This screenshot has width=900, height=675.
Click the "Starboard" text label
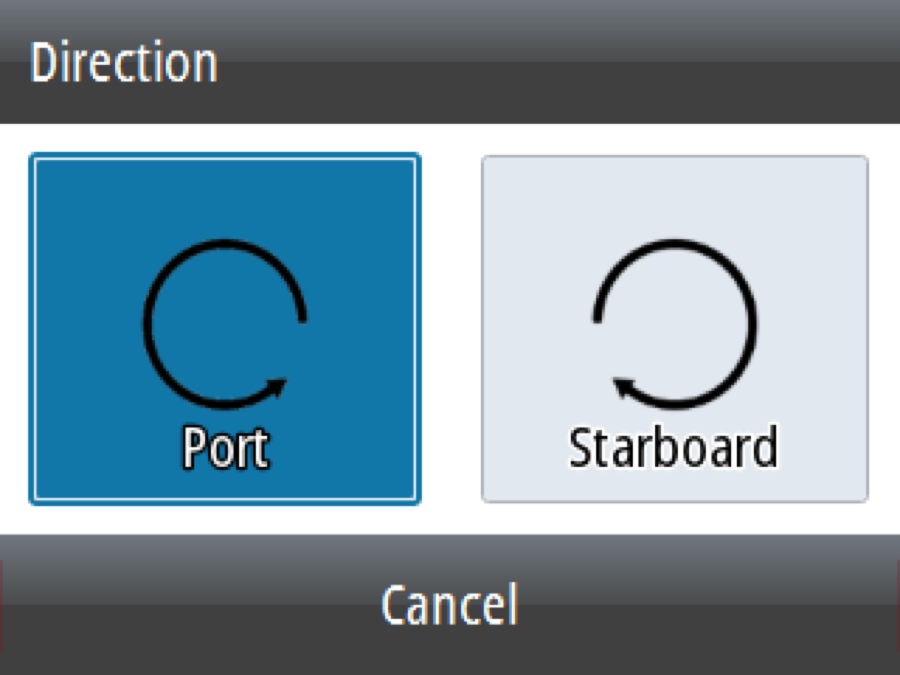(x=673, y=448)
